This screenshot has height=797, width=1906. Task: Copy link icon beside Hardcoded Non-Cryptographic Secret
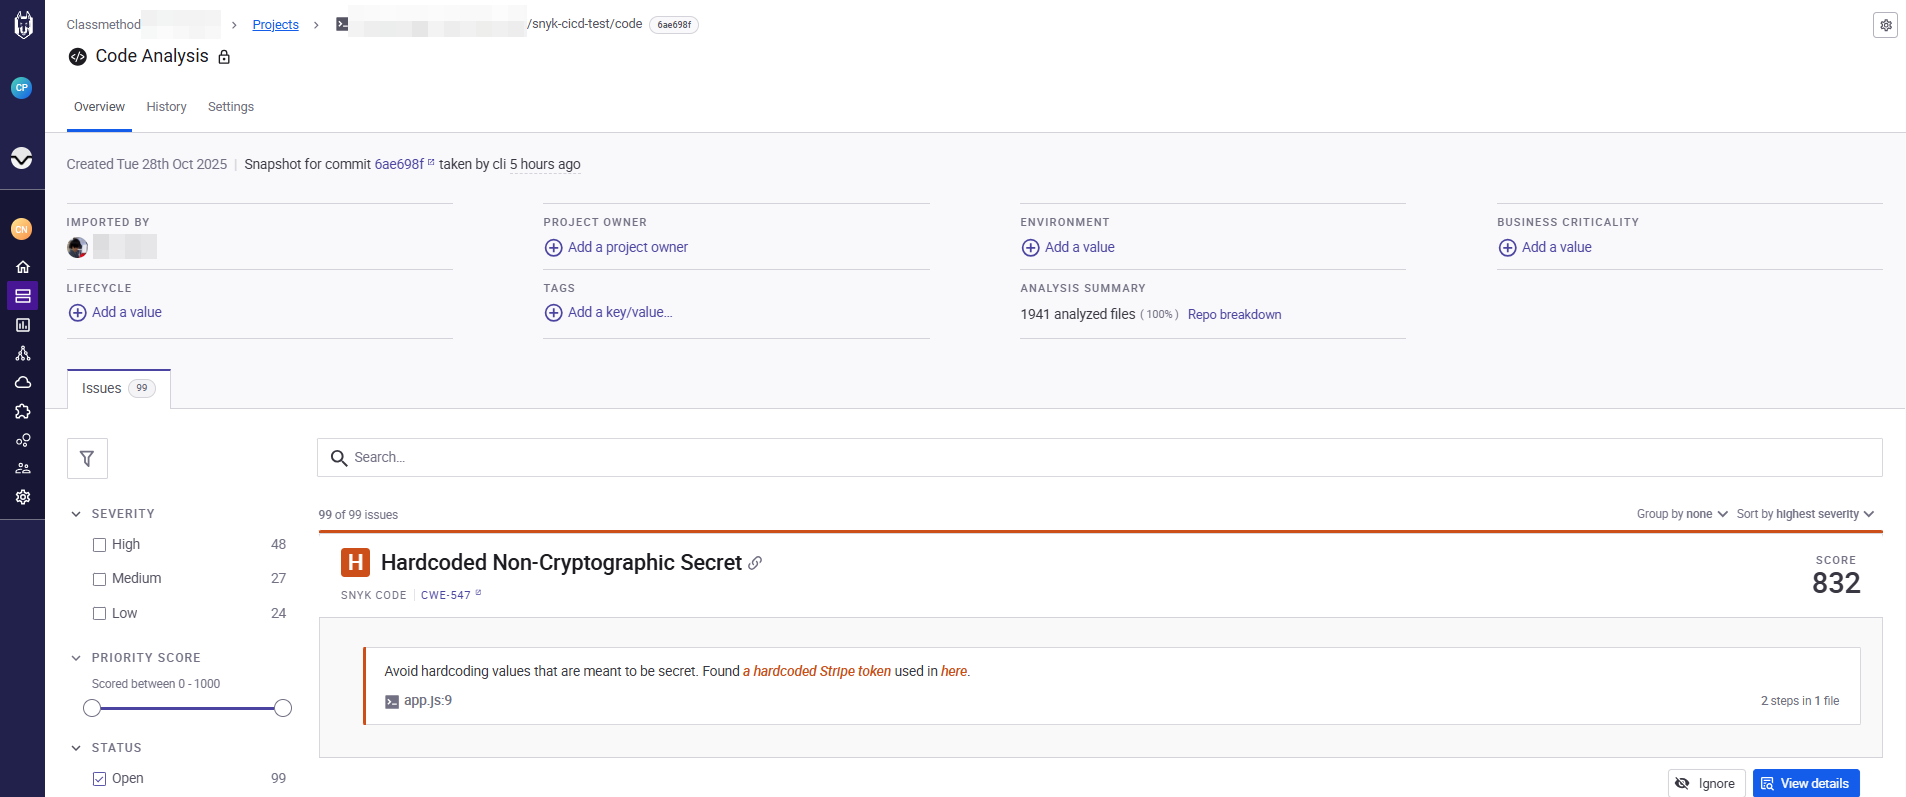click(755, 563)
